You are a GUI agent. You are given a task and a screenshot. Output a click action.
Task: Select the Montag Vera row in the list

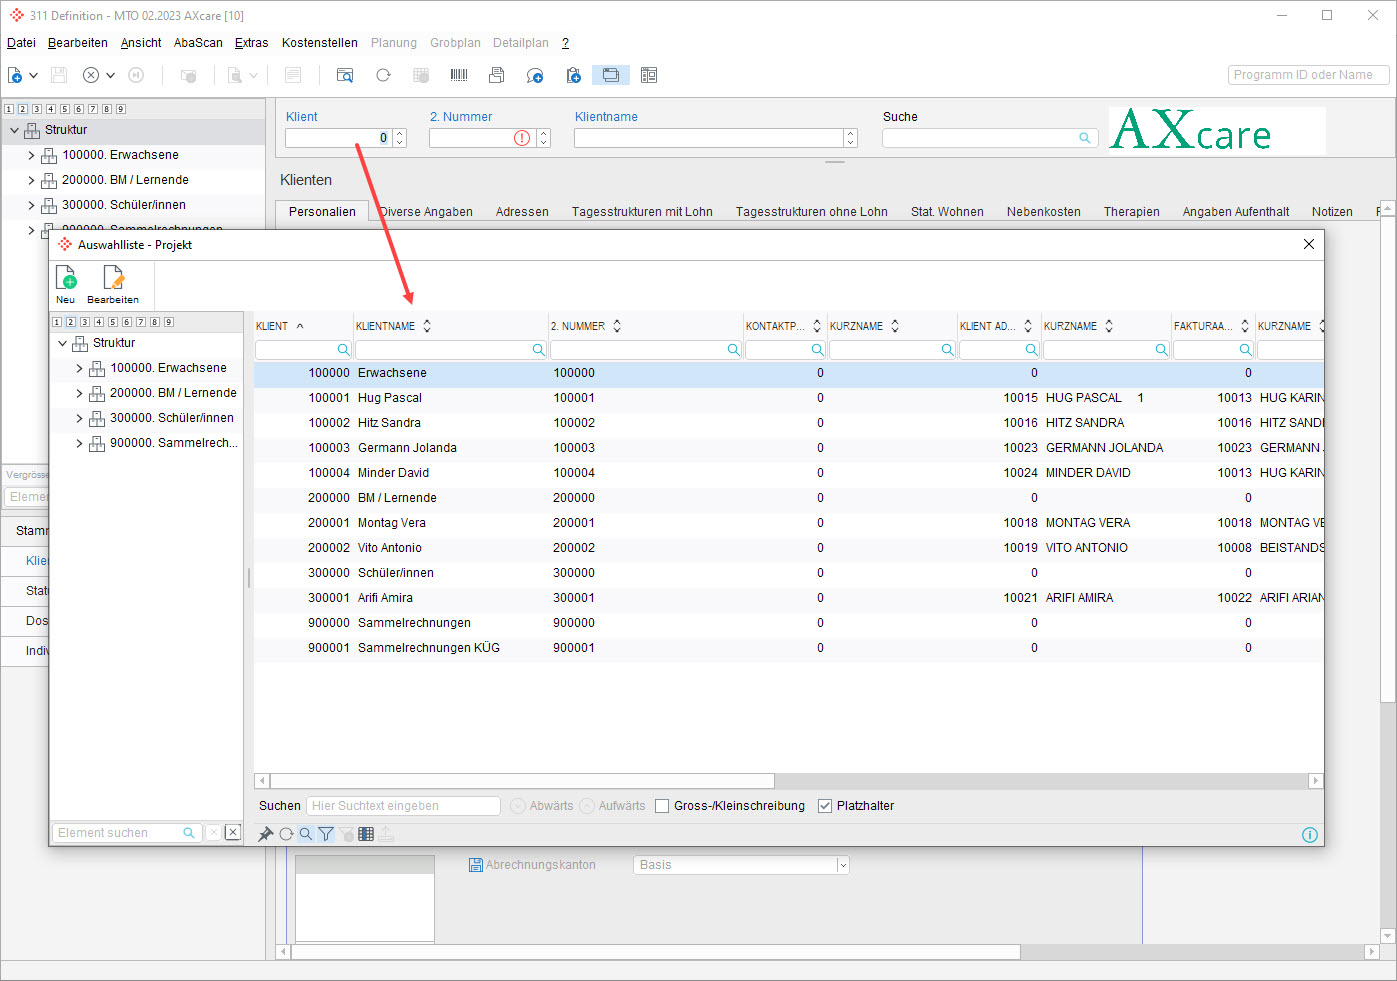pos(789,523)
